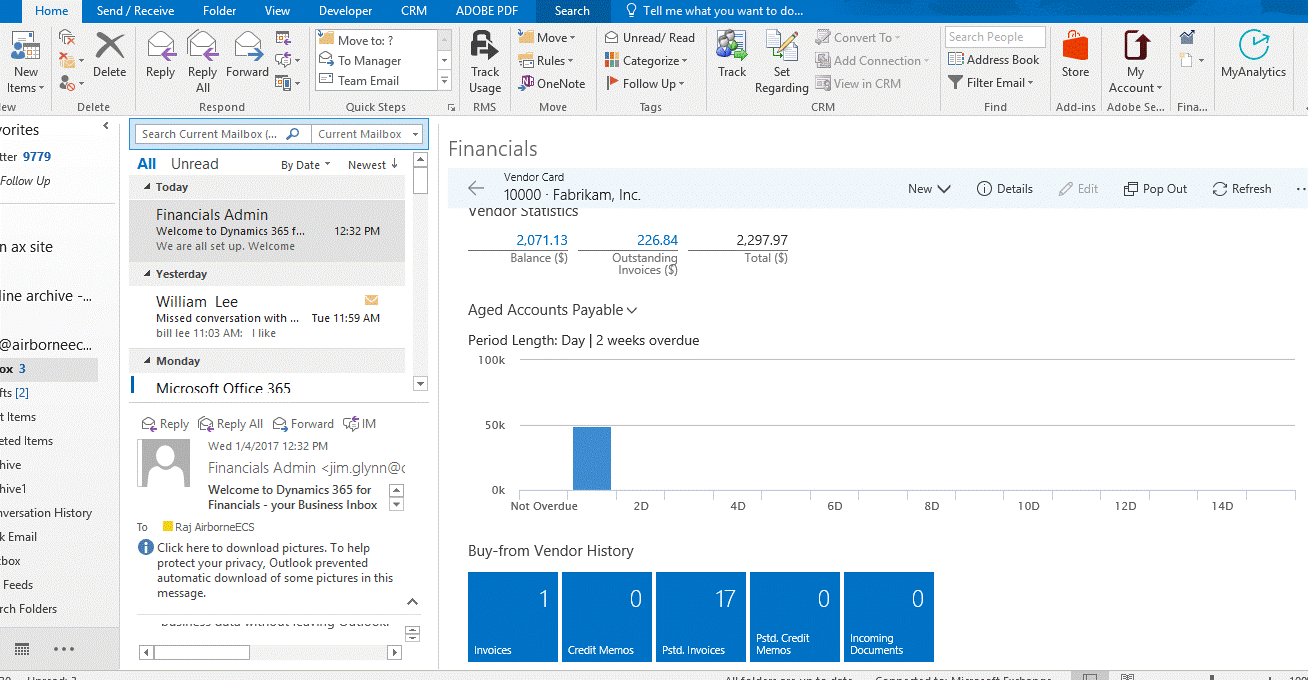Collapse the folder pane arrow
Viewport: 1308px width, 680px height.
(x=106, y=127)
